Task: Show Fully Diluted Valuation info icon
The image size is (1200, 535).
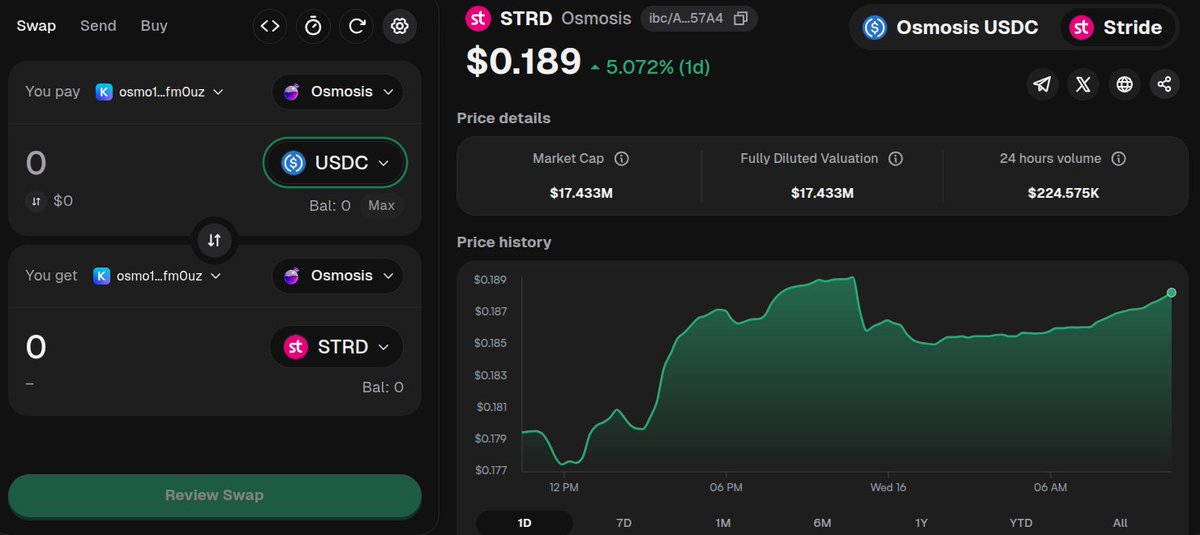Action: 896,159
